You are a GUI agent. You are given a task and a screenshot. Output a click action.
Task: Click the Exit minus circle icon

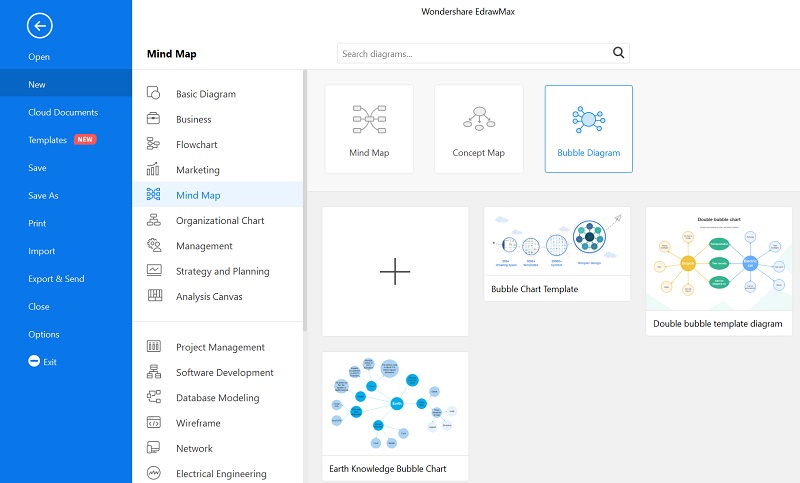coord(34,361)
